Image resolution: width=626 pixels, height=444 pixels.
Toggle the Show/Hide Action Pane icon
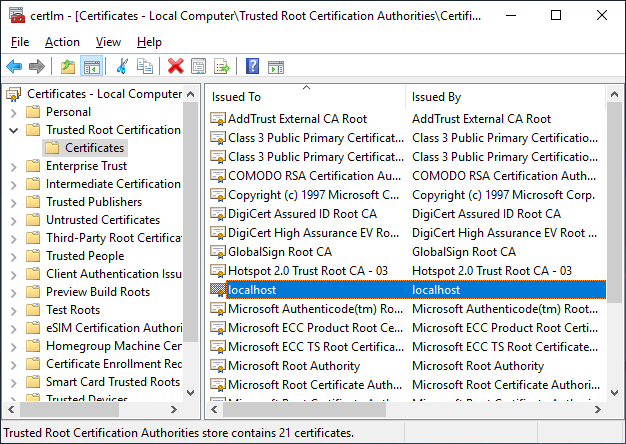point(276,67)
